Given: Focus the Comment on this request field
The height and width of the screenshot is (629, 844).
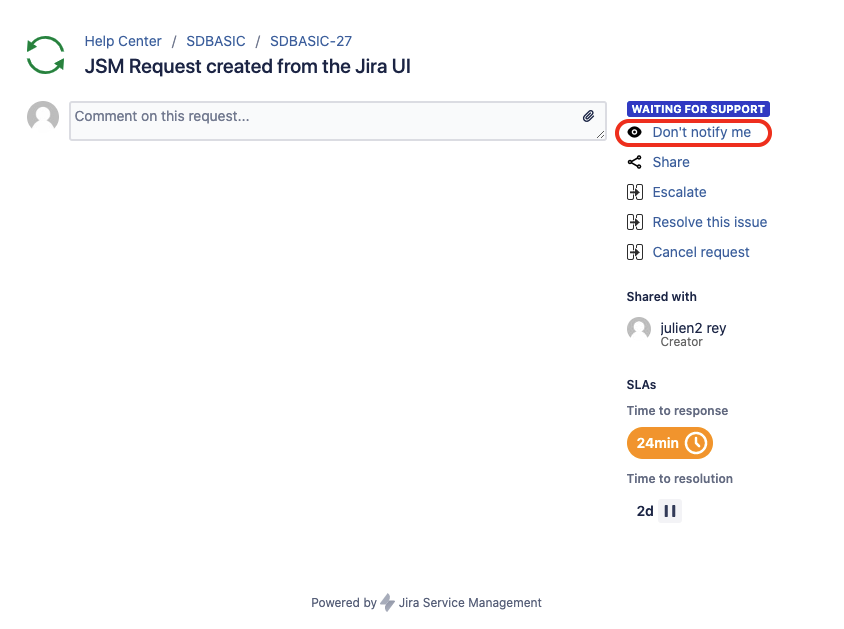Looking at the screenshot, I should pos(337,121).
